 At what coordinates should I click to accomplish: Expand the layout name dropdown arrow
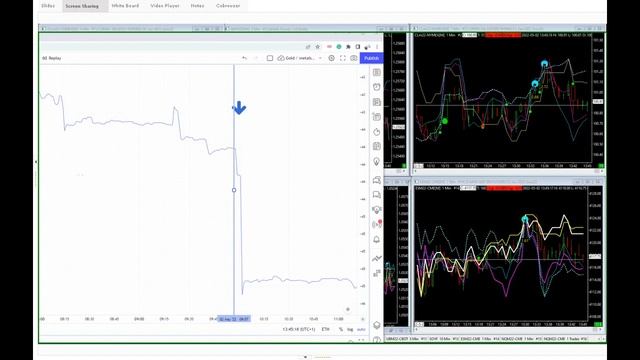pos(320,58)
